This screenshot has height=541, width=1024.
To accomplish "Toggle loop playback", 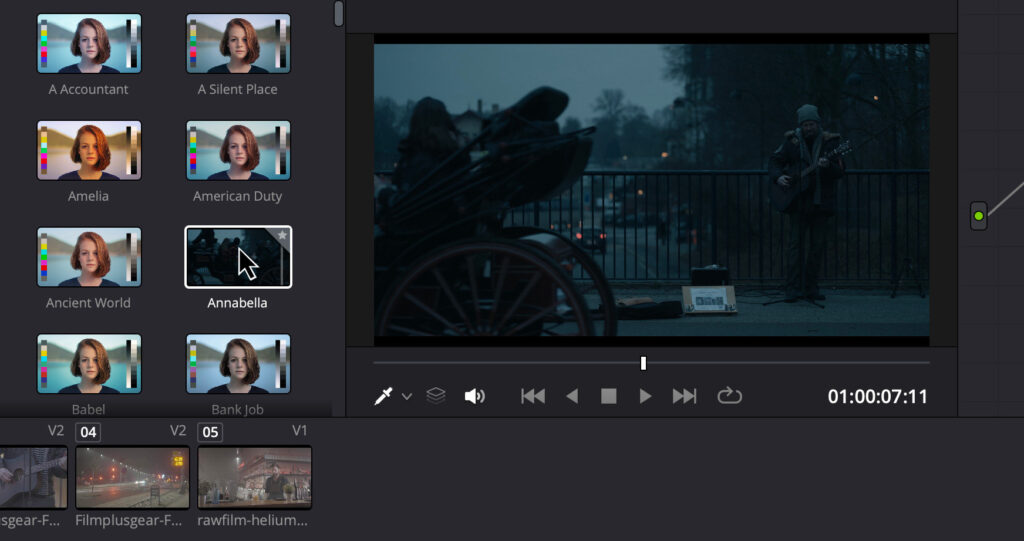I will (730, 396).
